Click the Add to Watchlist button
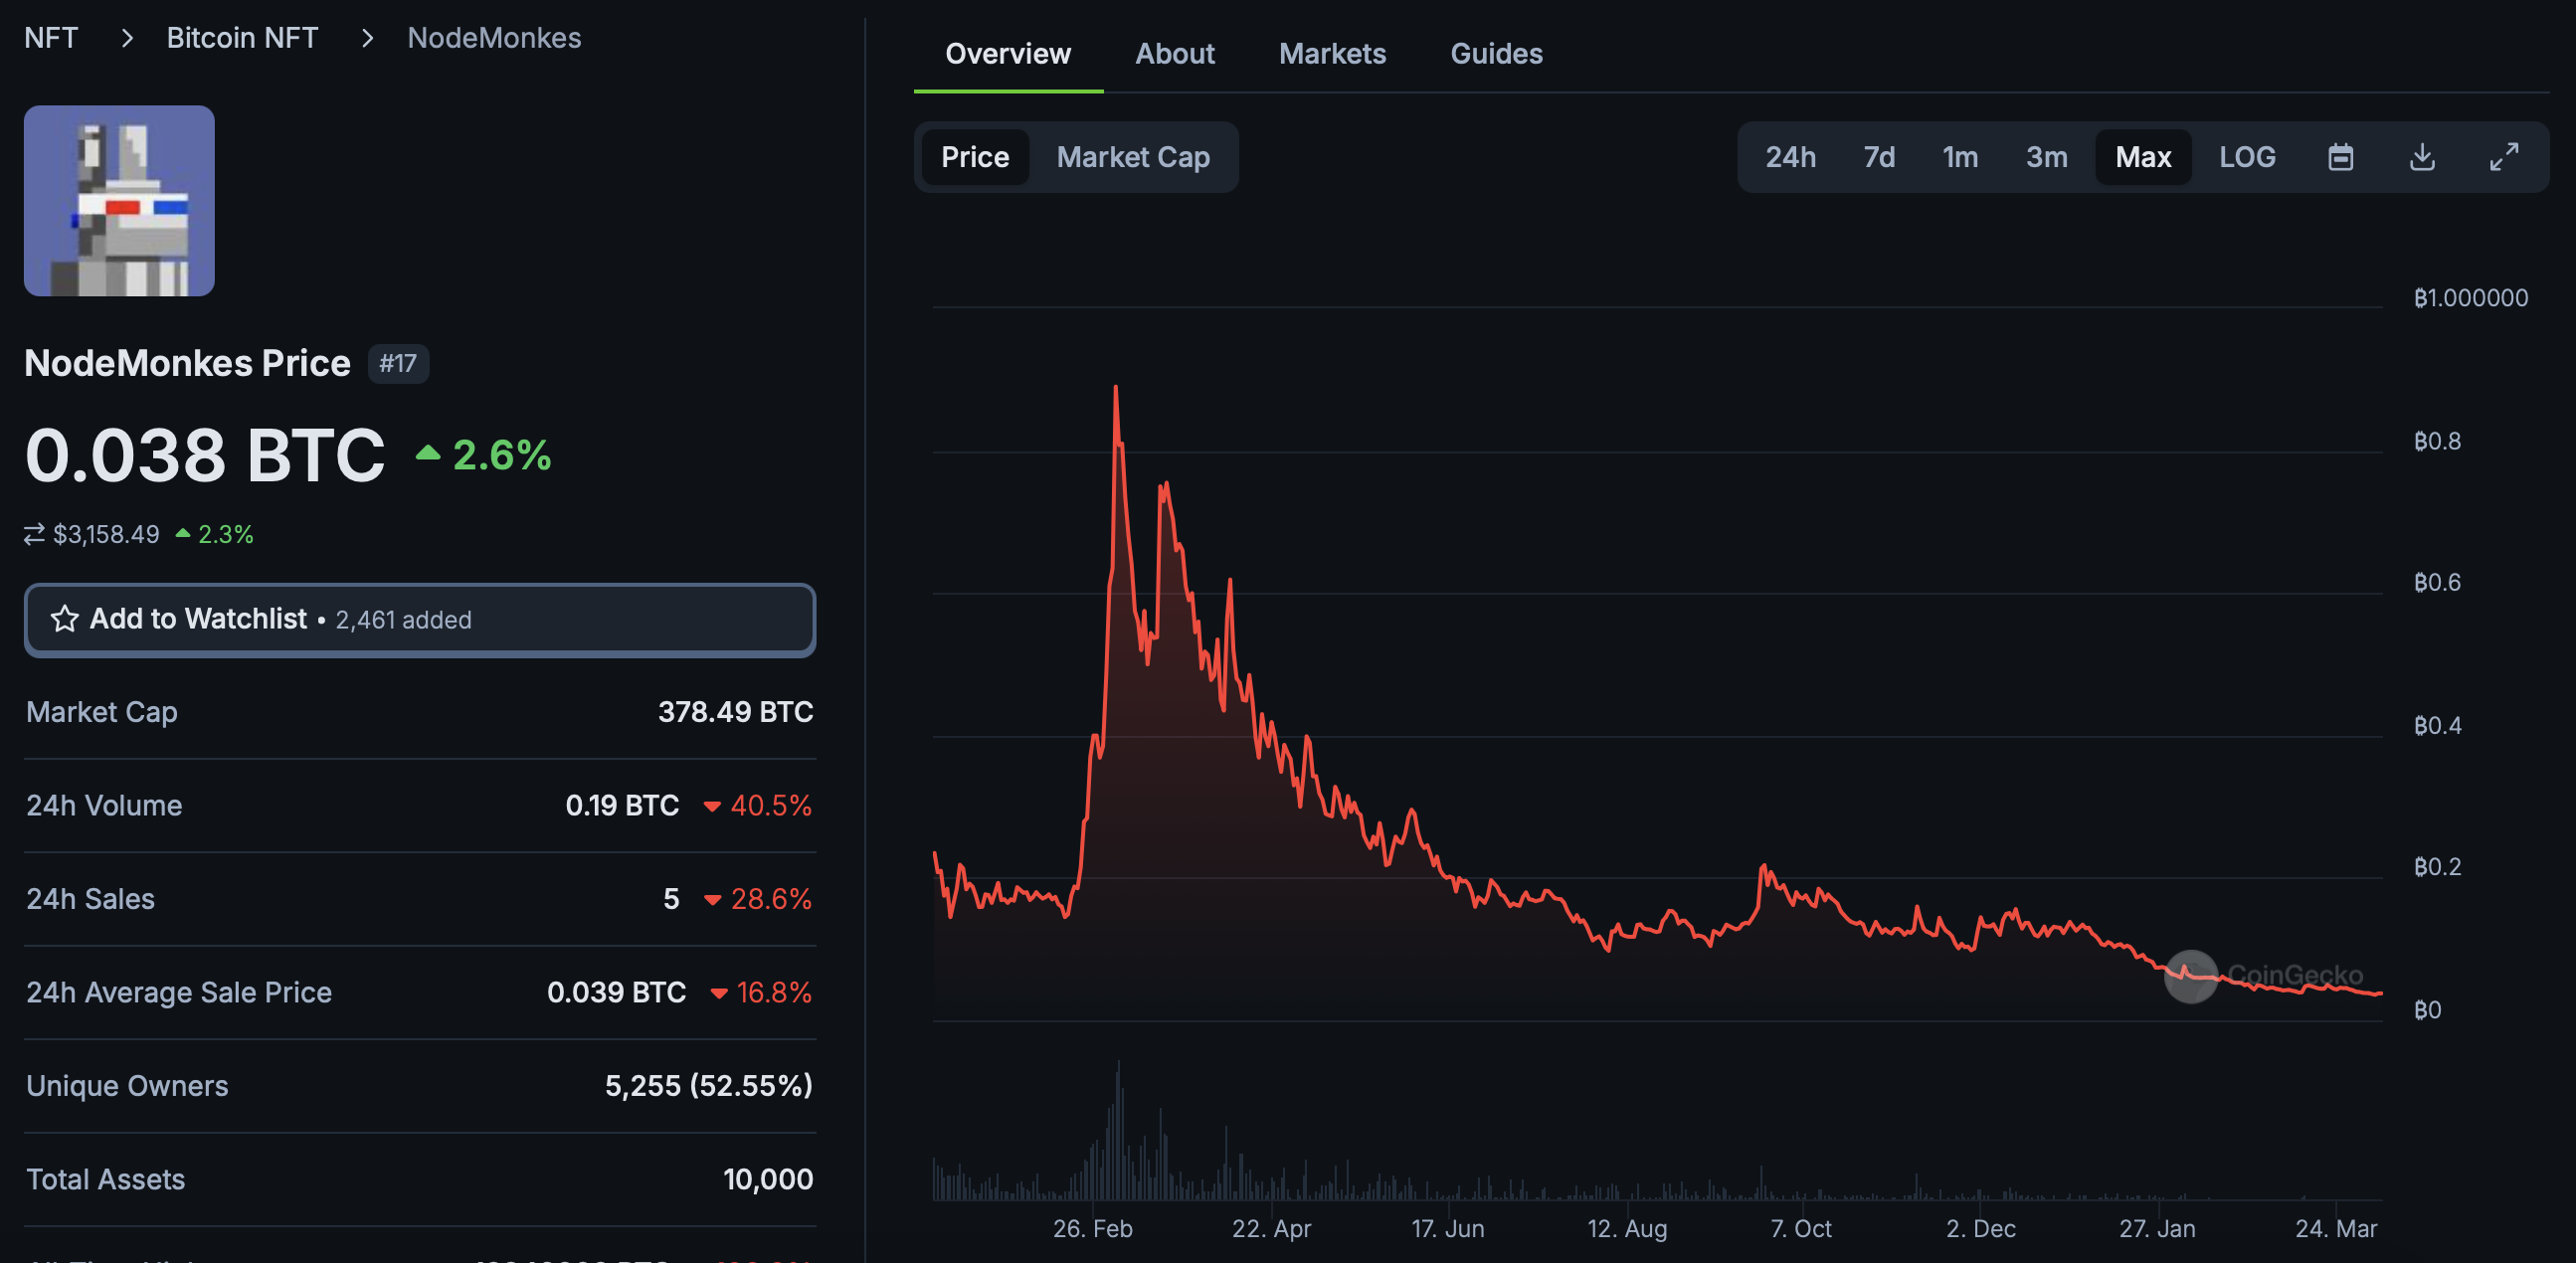 420,620
